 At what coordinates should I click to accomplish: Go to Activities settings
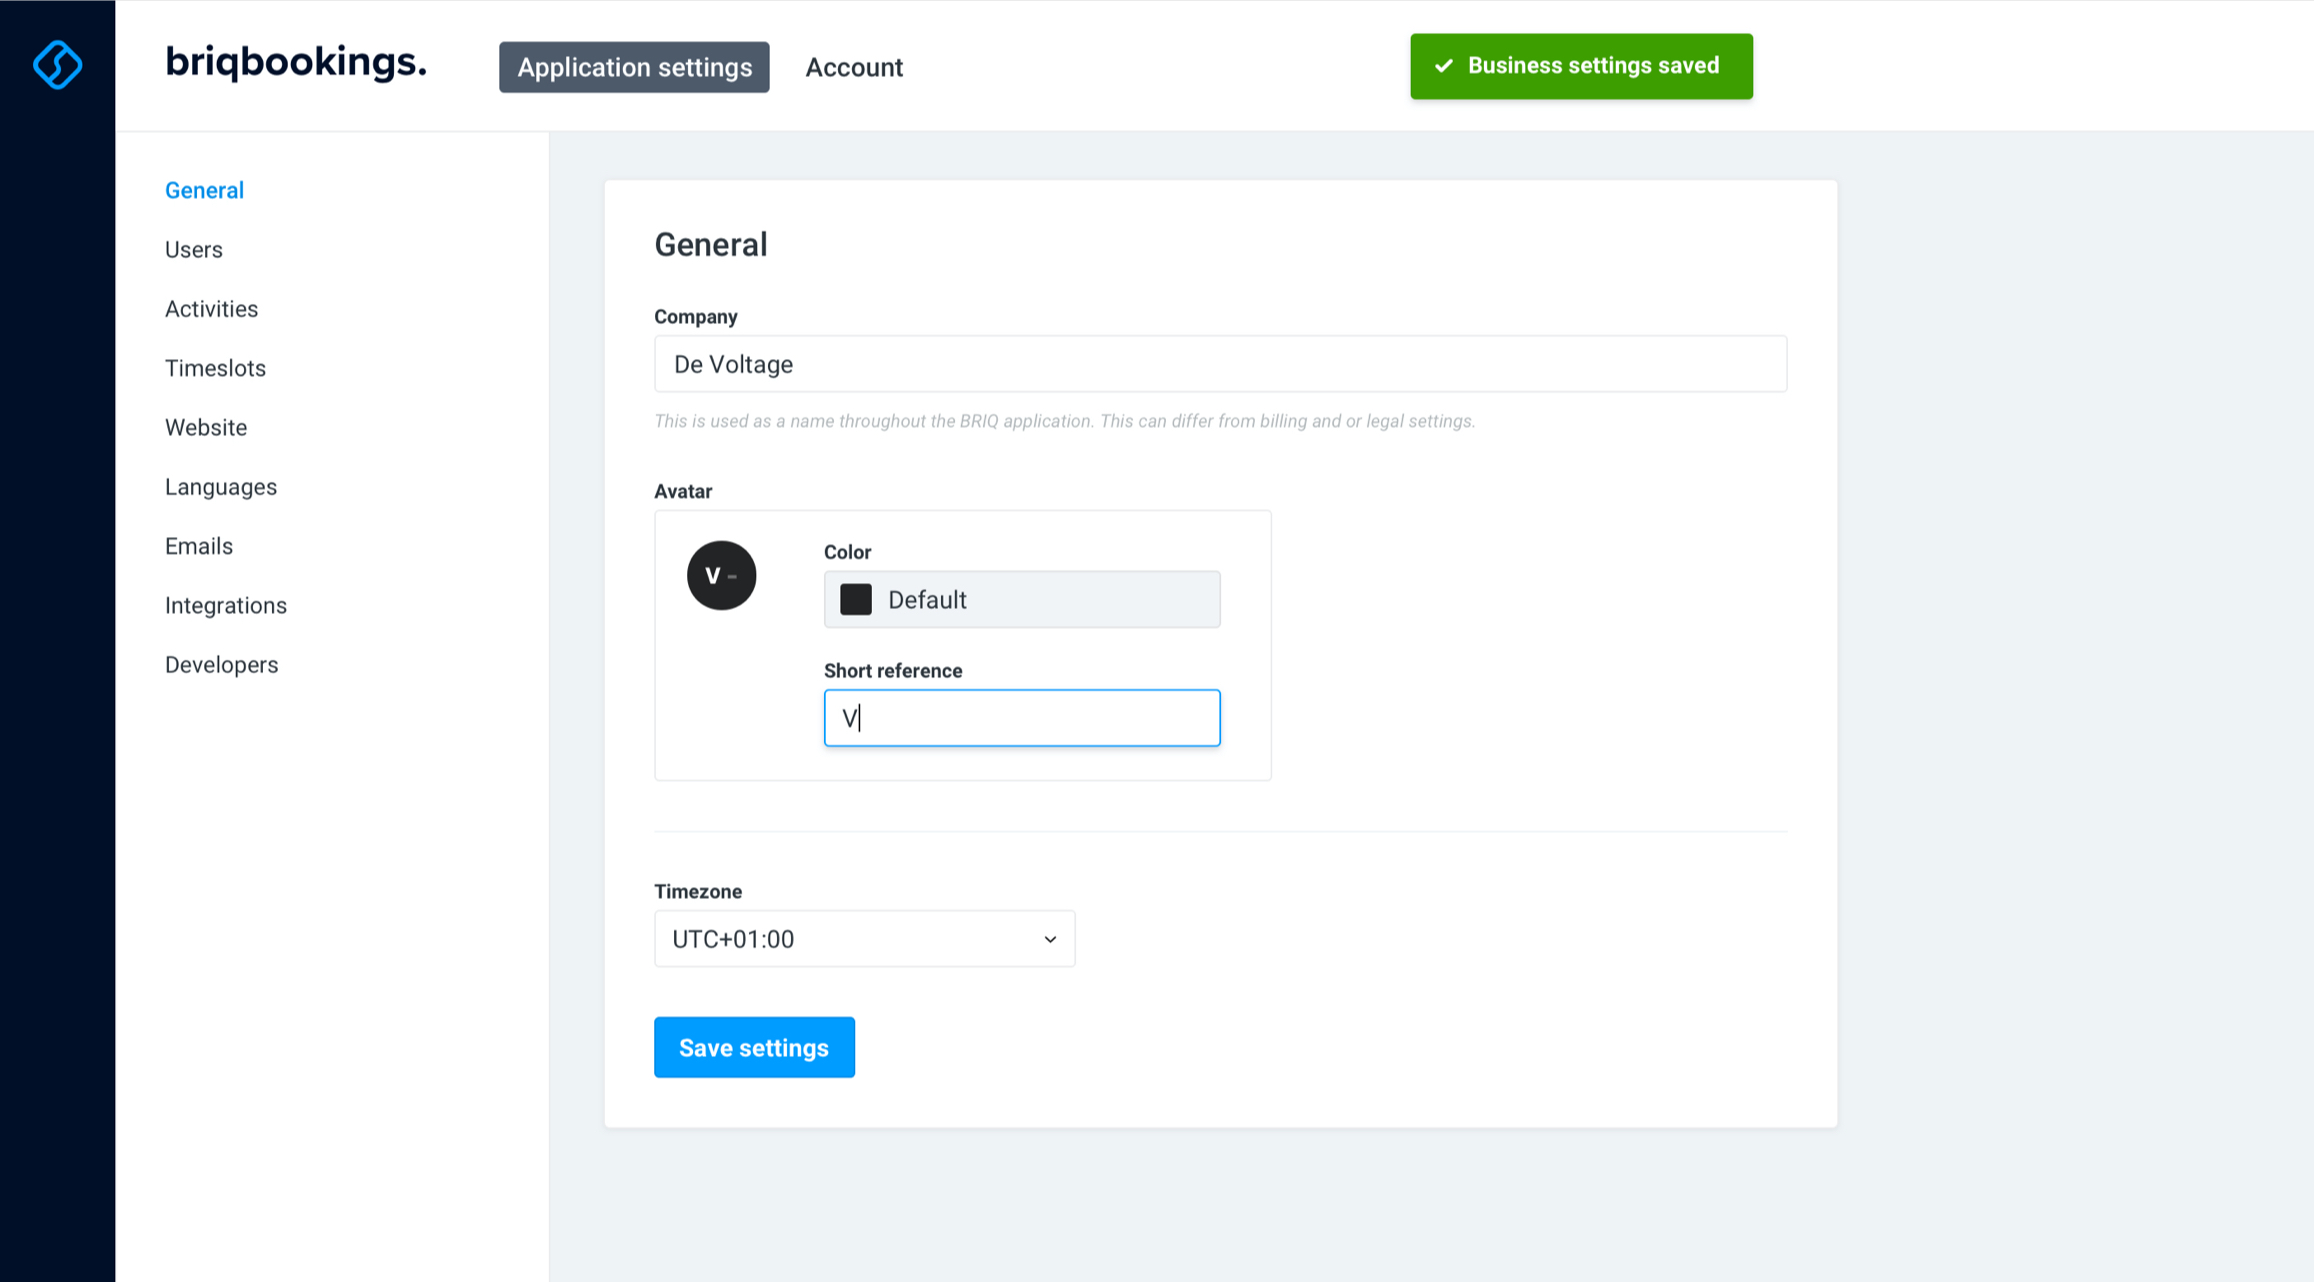pyautogui.click(x=211, y=309)
